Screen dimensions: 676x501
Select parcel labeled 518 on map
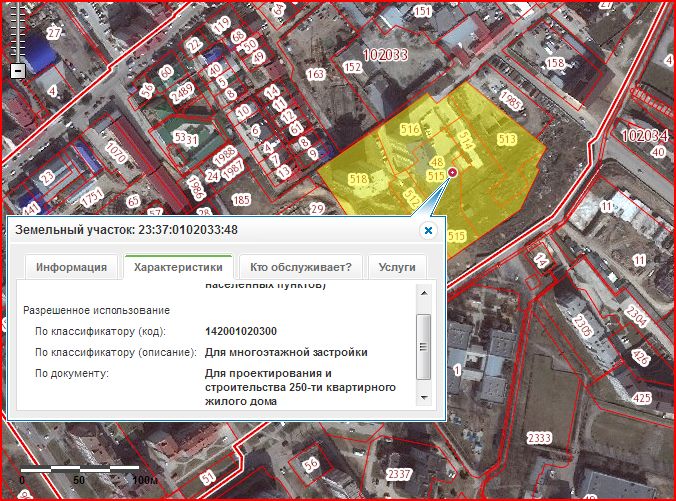coord(359,178)
